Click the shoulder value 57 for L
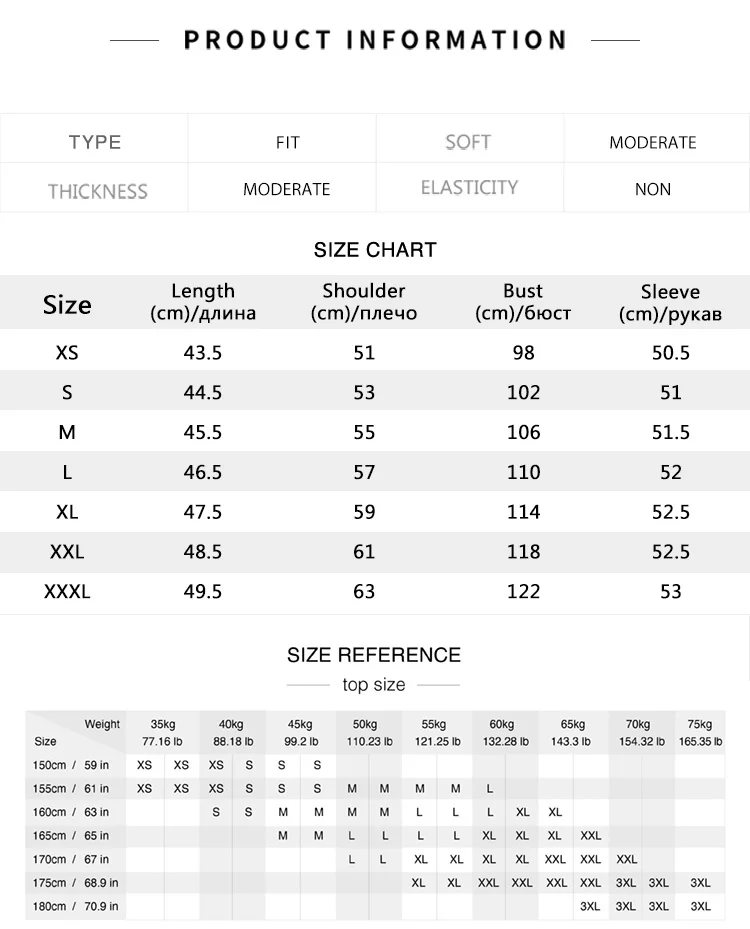Viewport: 750px width, 929px height. [x=364, y=472]
